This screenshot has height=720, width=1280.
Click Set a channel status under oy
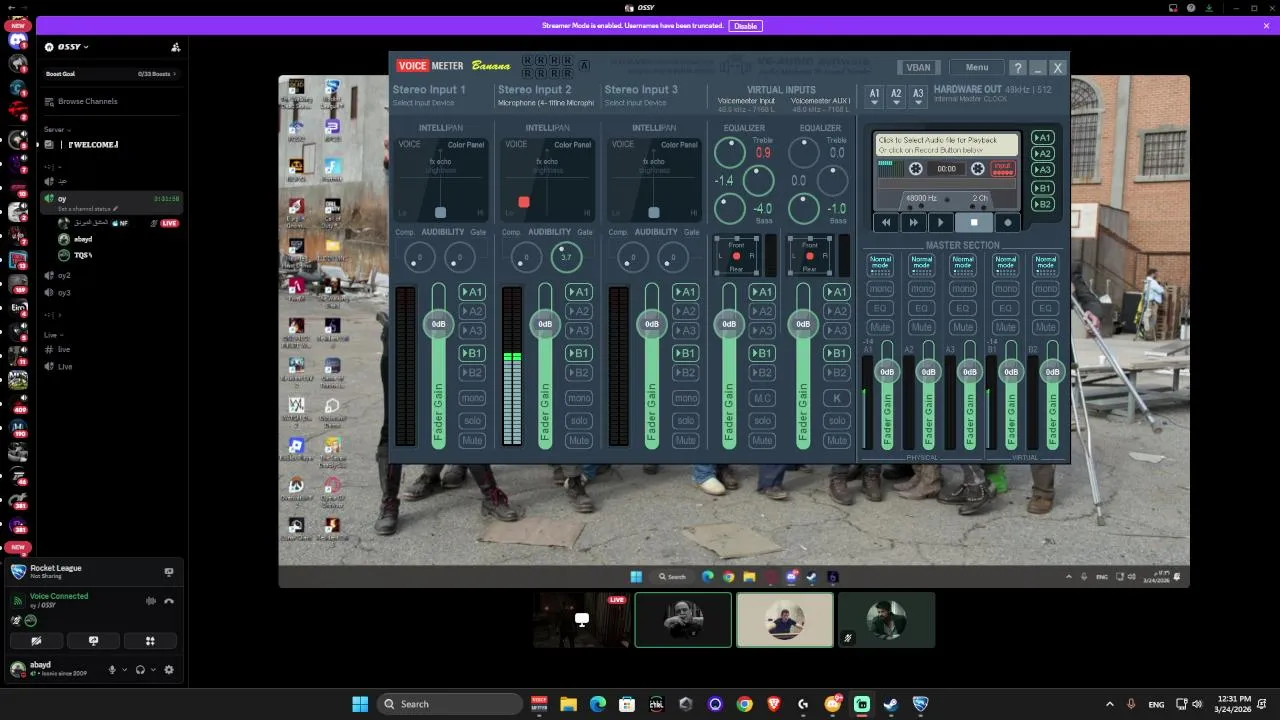87,209
